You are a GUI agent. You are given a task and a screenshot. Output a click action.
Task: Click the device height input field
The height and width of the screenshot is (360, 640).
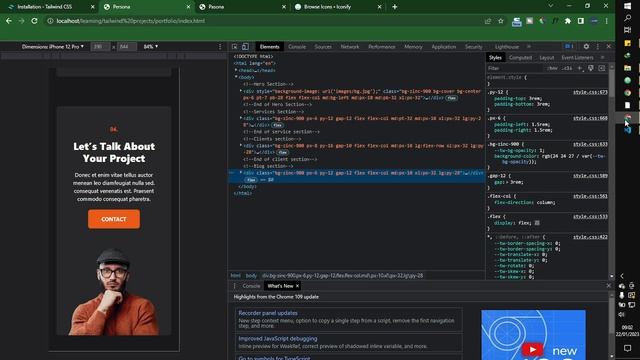127,47
